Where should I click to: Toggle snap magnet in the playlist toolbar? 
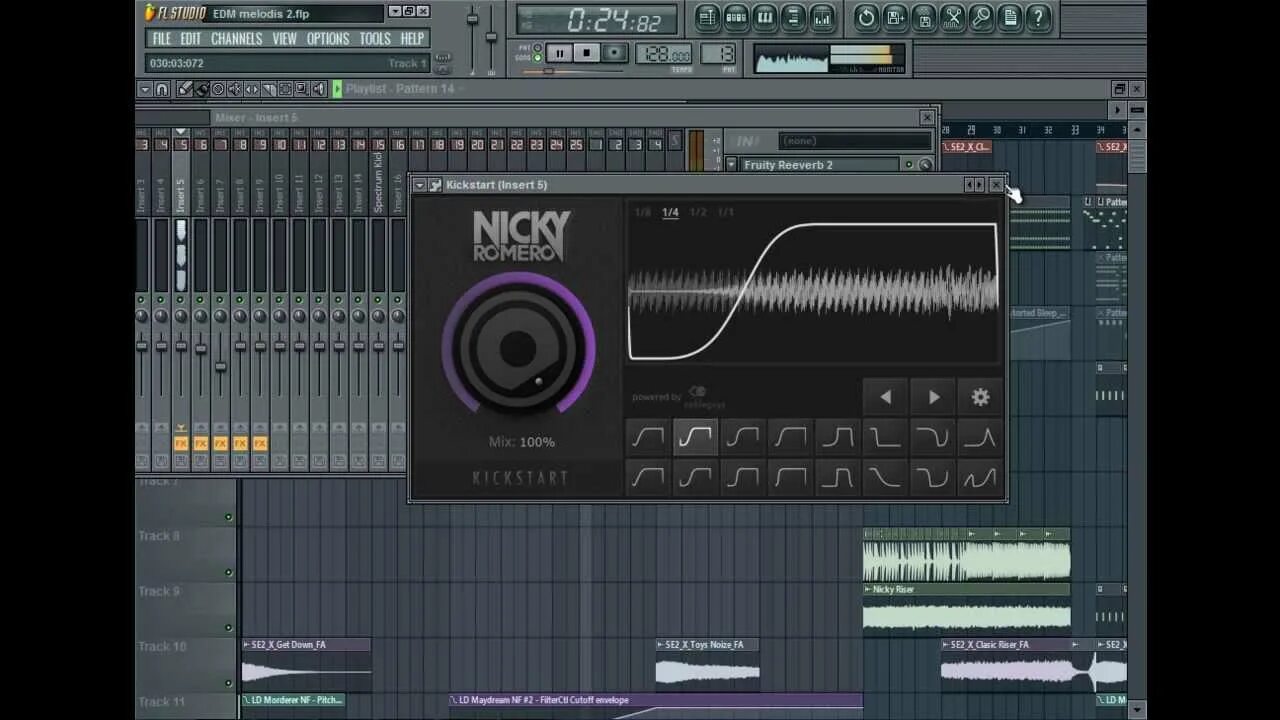[x=163, y=88]
